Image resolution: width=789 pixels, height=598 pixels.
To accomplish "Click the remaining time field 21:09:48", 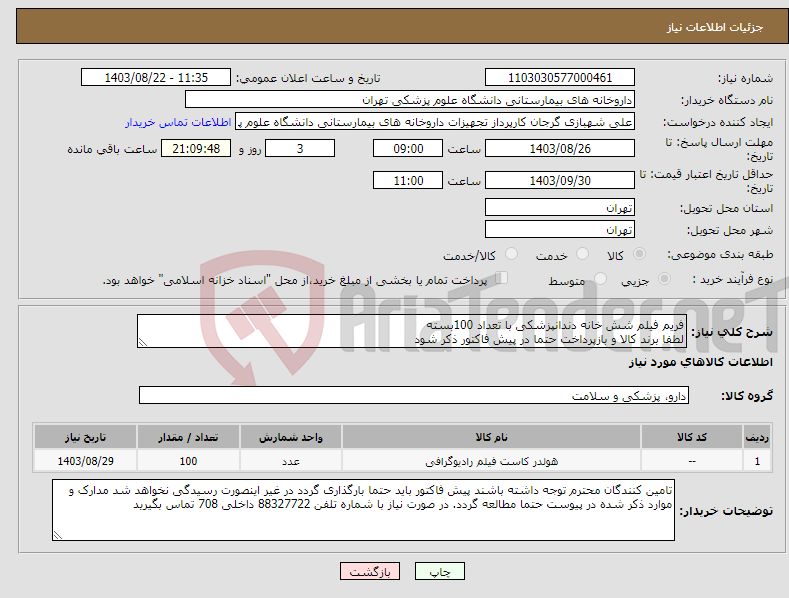I will point(196,148).
